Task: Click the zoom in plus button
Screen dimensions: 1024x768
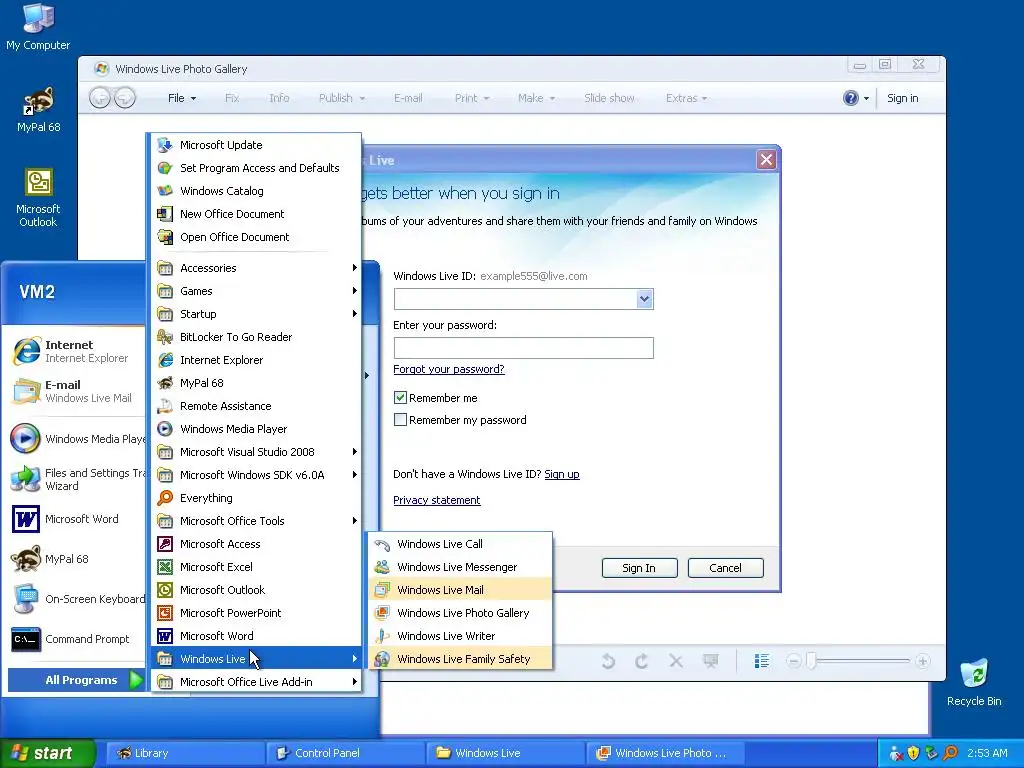Action: [x=922, y=661]
